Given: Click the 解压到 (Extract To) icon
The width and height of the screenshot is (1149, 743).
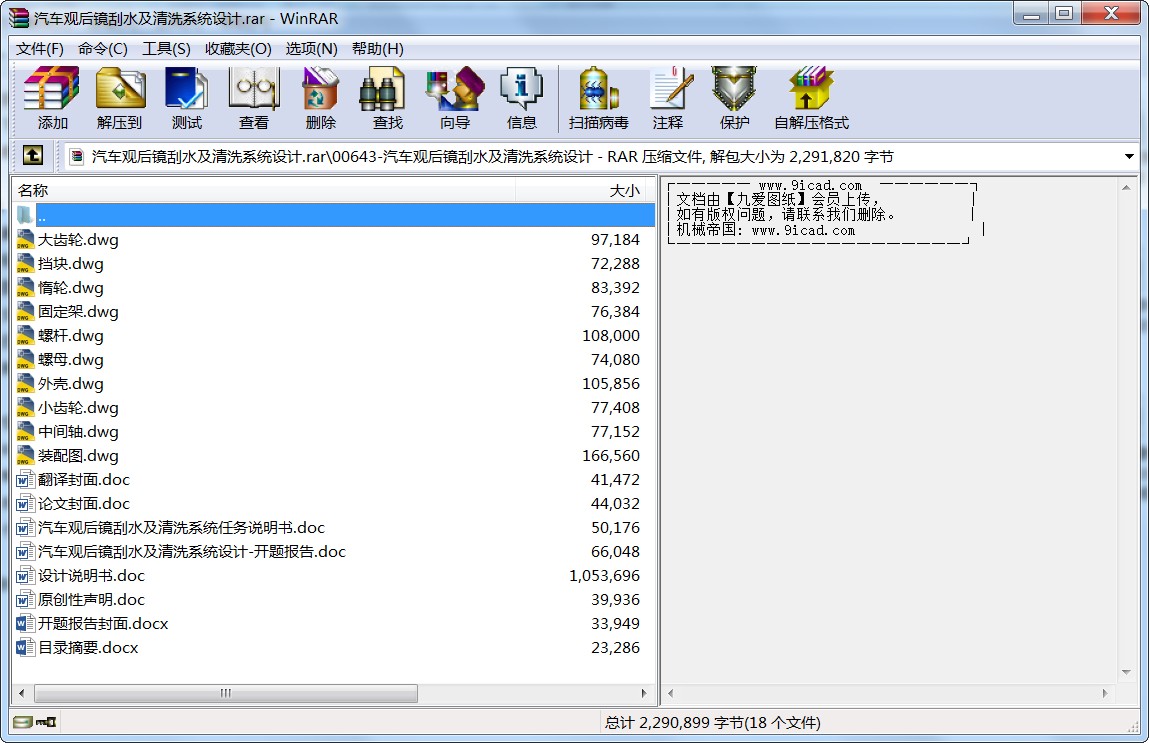Looking at the screenshot, I should (x=119, y=98).
